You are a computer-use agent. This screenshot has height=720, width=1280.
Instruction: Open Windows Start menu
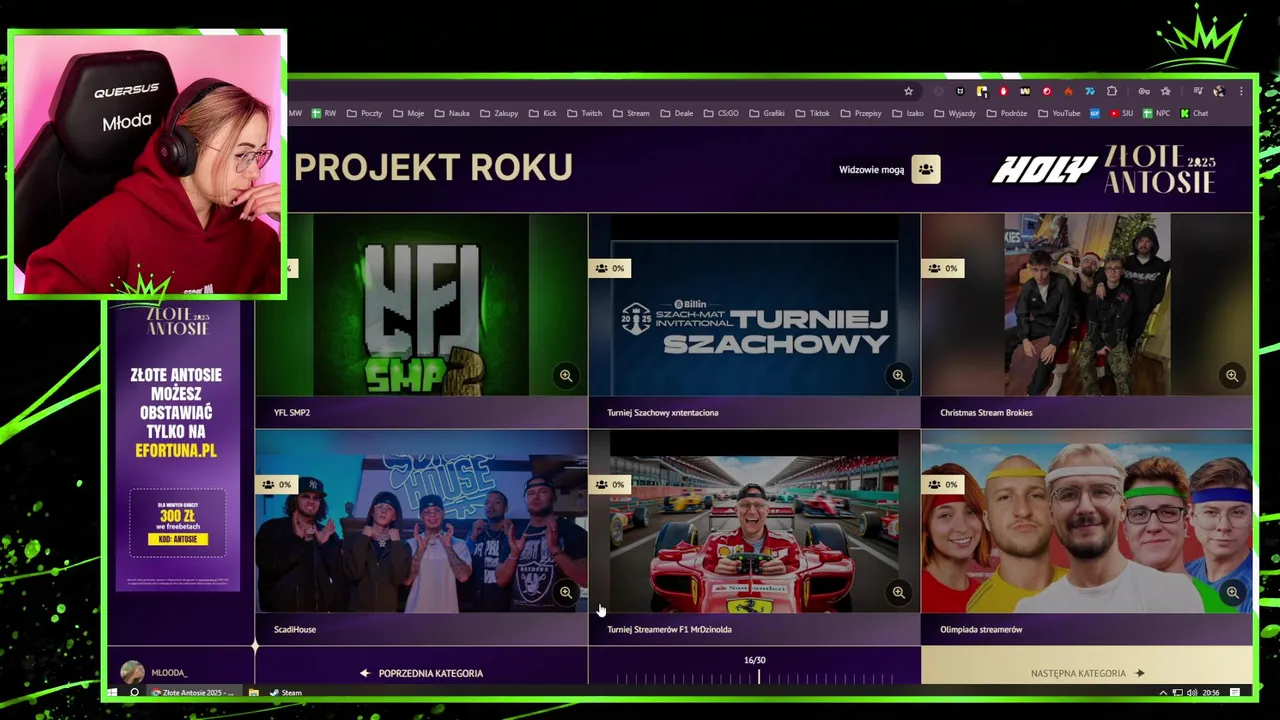[113, 692]
